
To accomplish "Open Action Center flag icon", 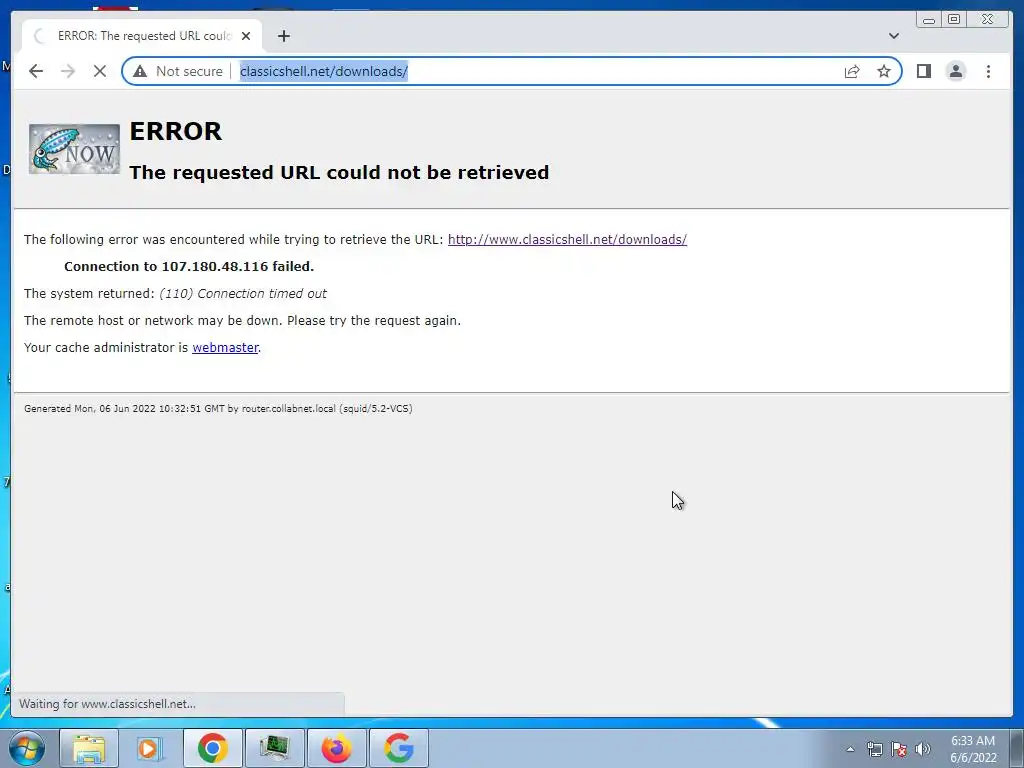I will (x=899, y=749).
